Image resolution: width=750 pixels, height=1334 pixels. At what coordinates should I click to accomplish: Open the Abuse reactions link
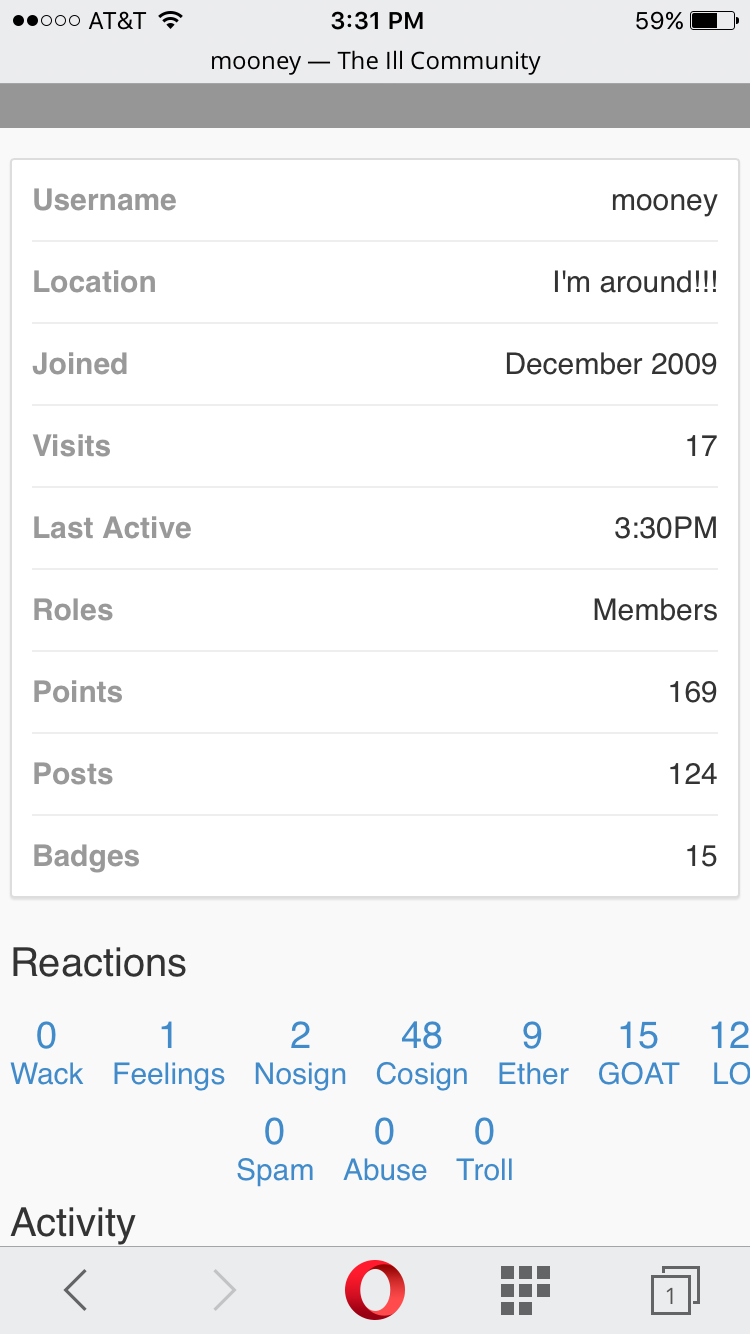pyautogui.click(x=385, y=1150)
